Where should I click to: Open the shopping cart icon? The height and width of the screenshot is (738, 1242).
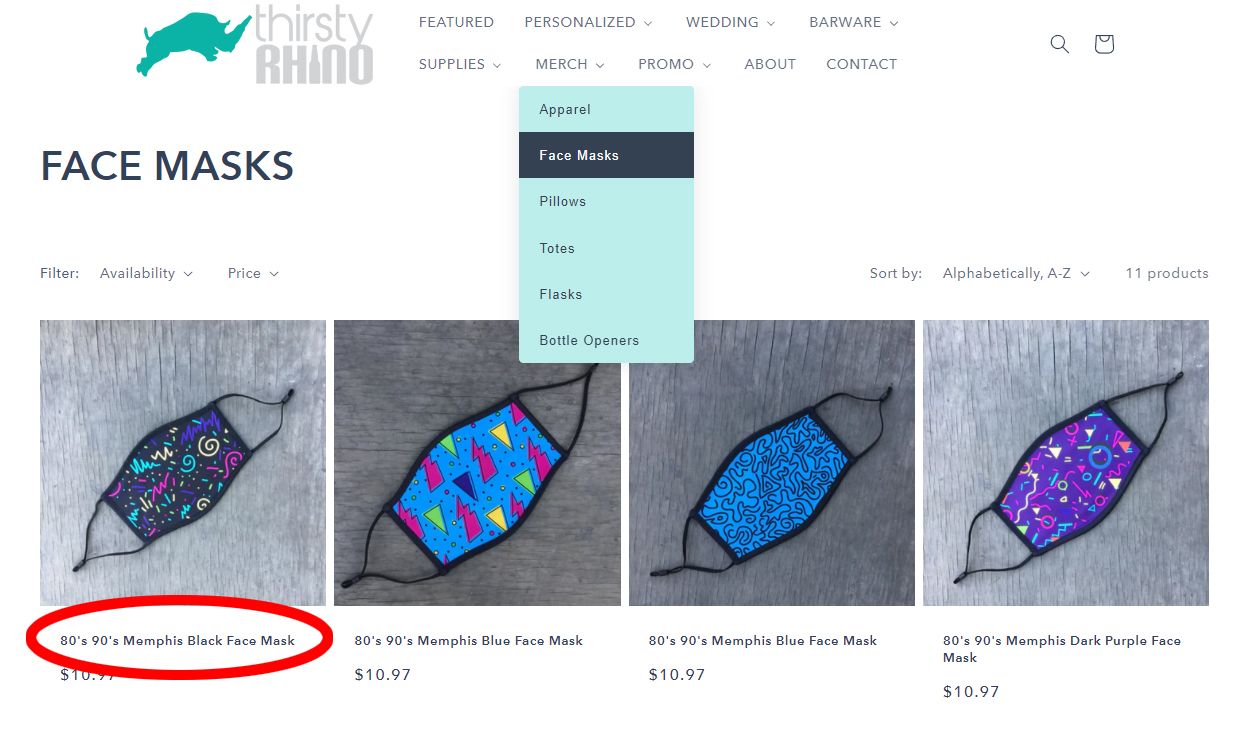click(x=1104, y=44)
